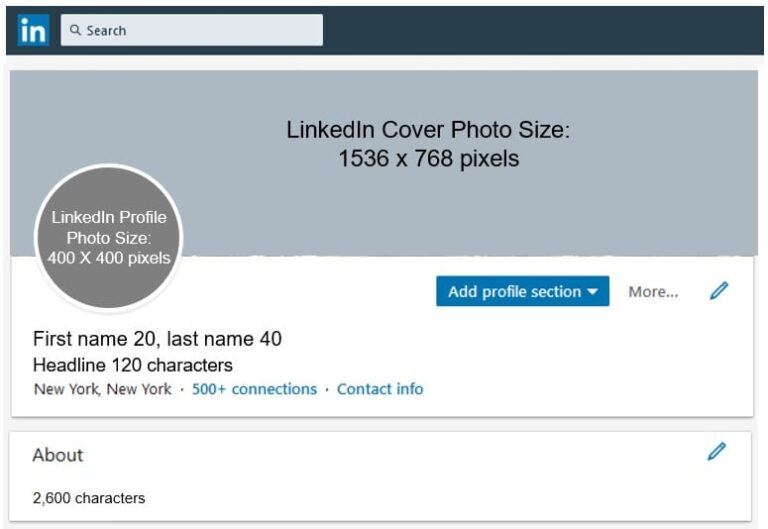Focus the Search input field
768x529 pixels.
200,30
